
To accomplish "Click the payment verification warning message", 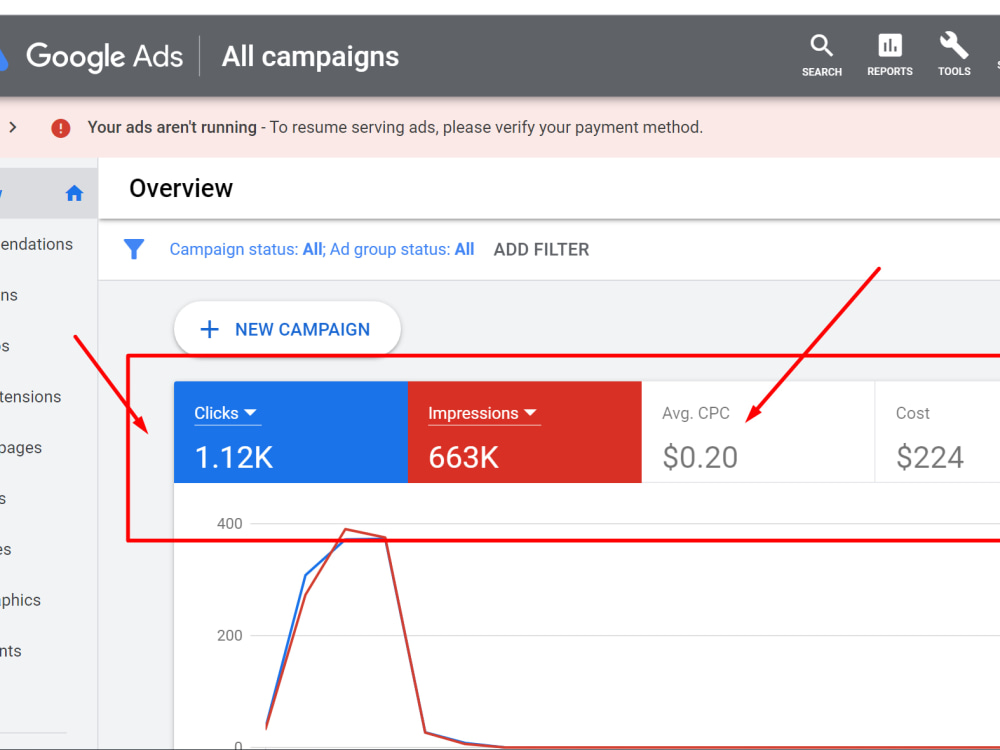I will pos(395,128).
